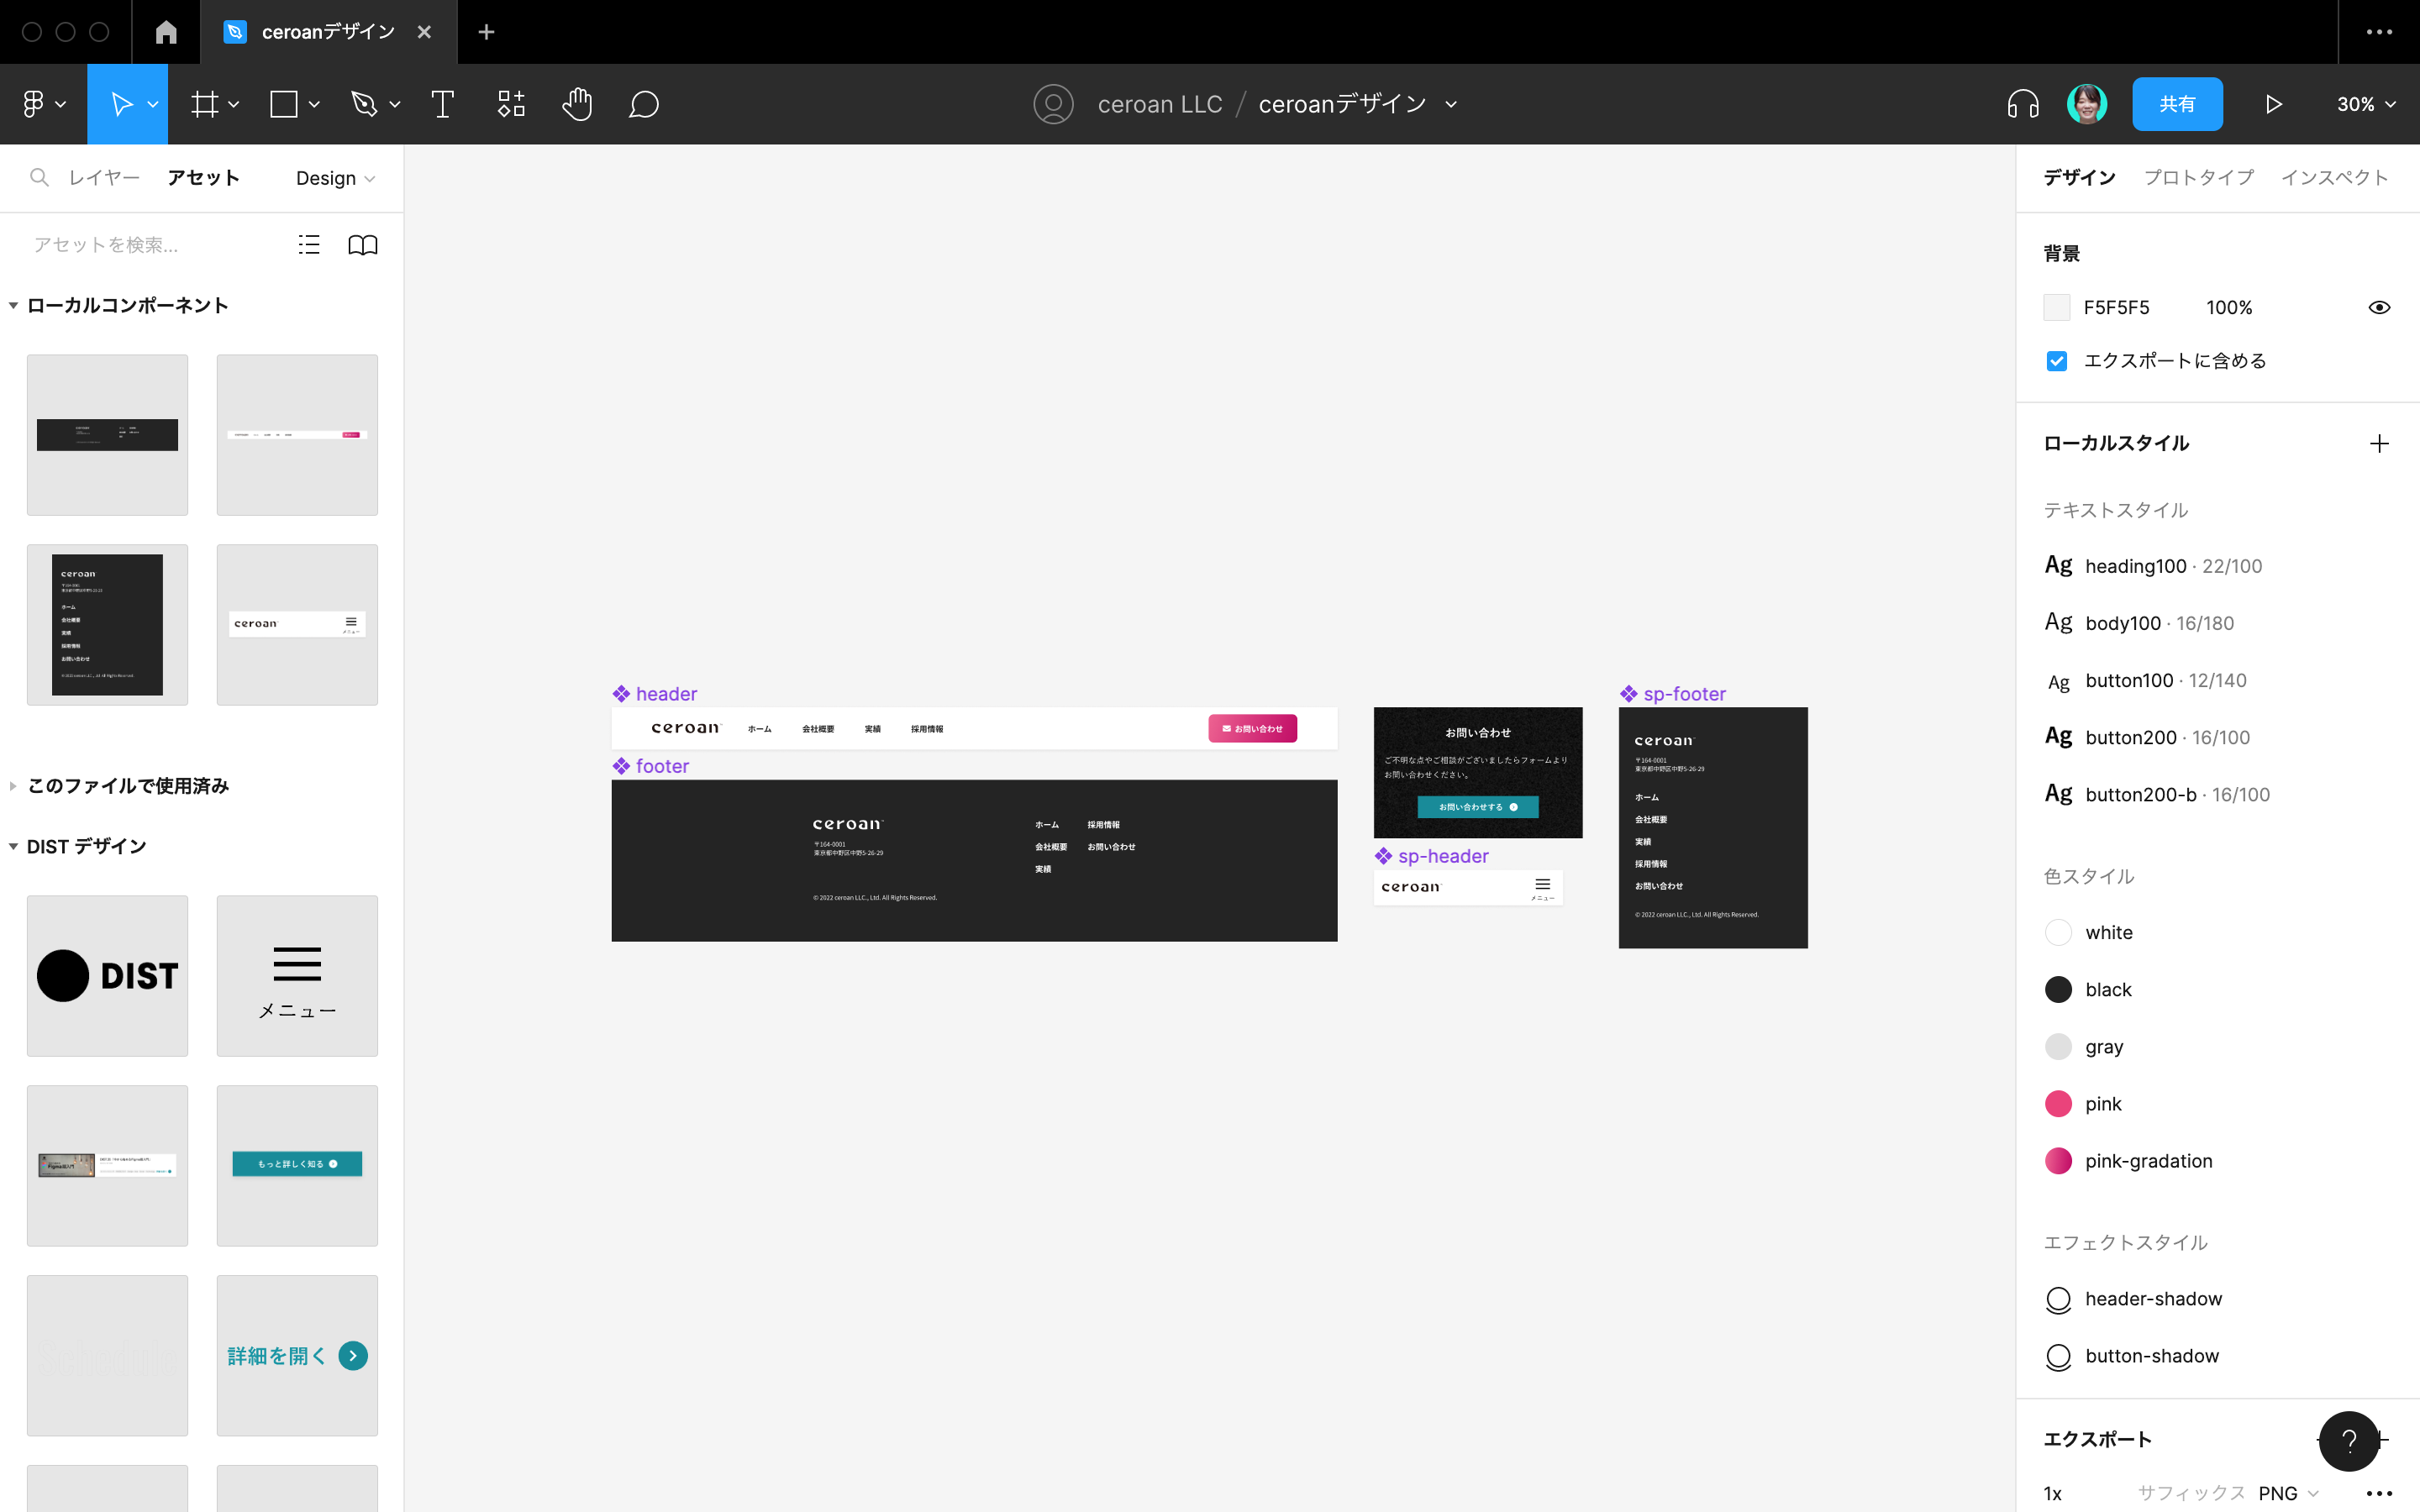Click the search magnifier in left panel
The height and width of the screenshot is (1512, 2420).
tap(39, 177)
